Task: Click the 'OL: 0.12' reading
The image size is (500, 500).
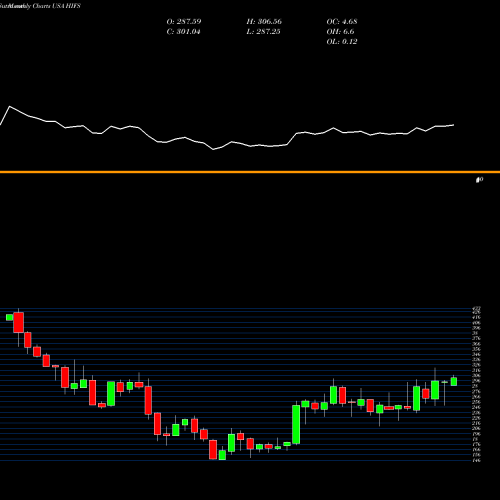Action: [x=342, y=41]
